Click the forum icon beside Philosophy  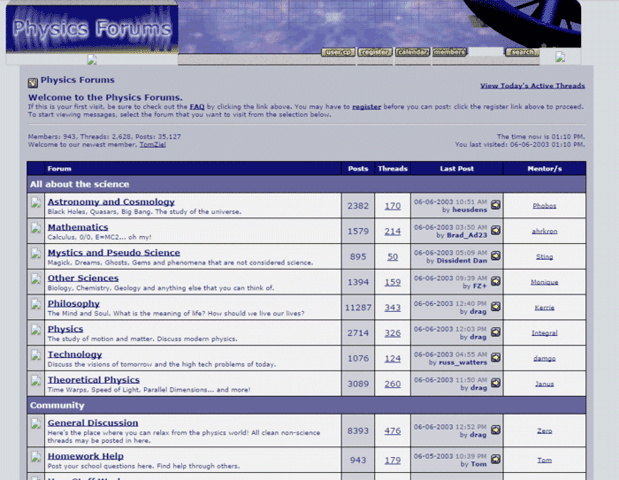click(36, 306)
